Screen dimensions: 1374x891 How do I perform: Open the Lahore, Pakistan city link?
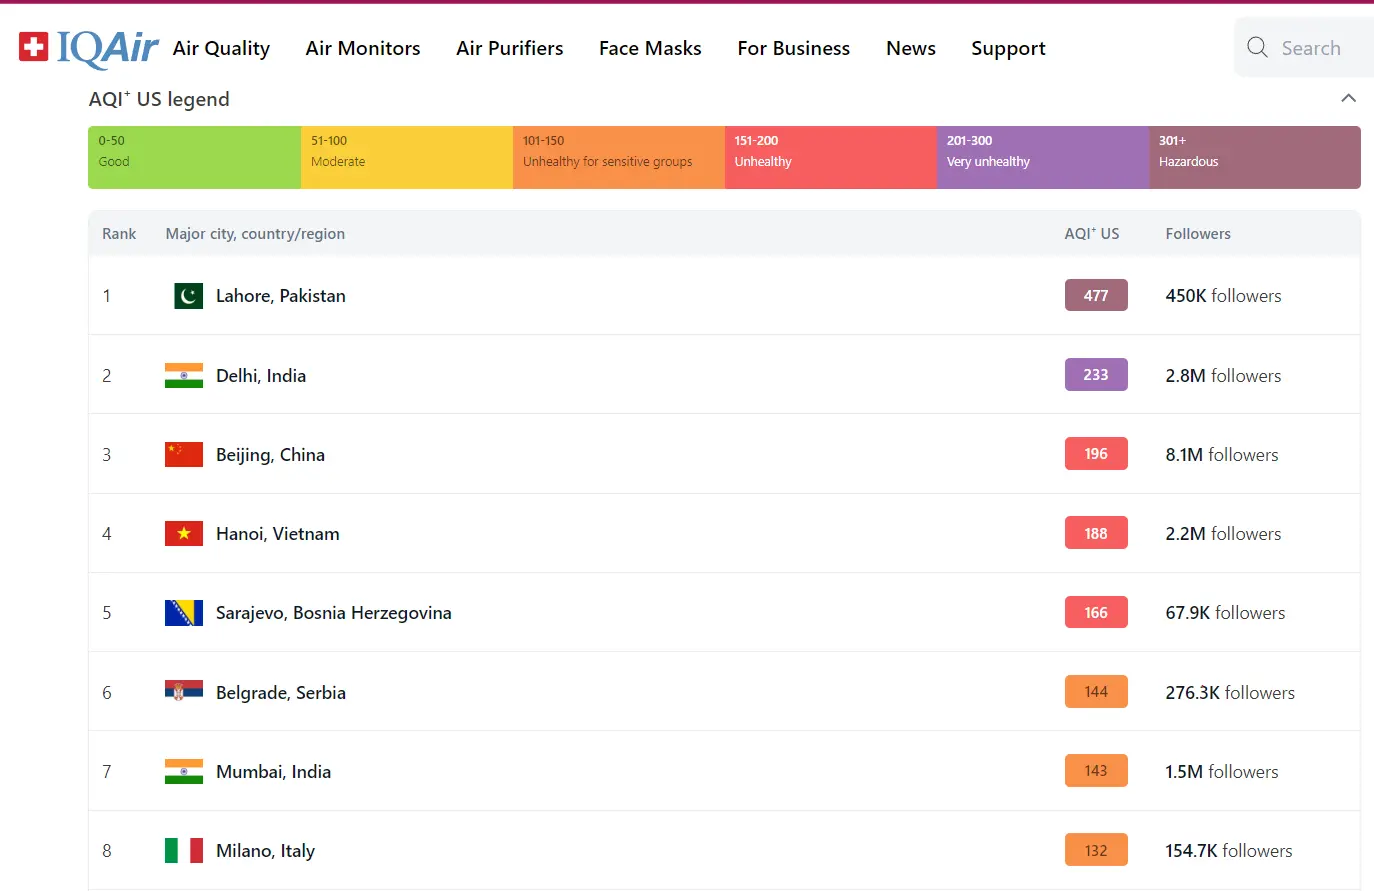(281, 296)
